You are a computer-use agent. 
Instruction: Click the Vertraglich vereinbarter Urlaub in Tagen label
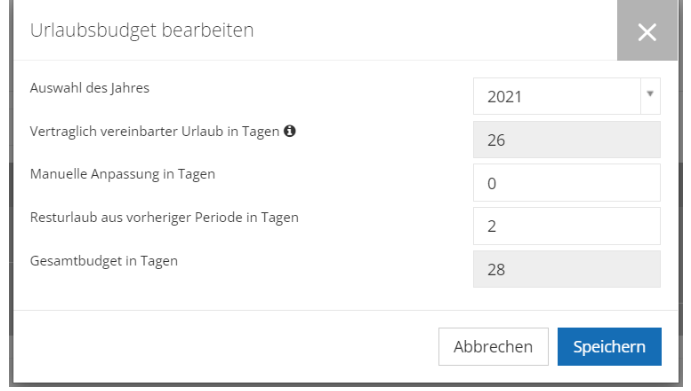155,131
